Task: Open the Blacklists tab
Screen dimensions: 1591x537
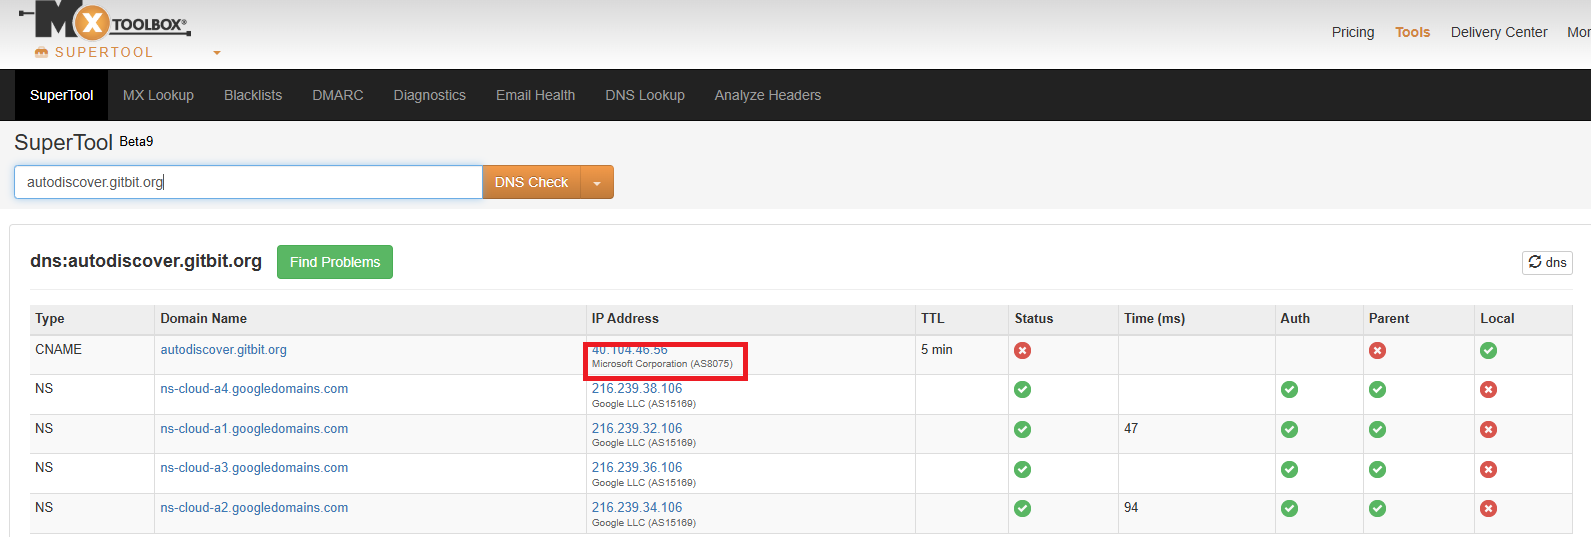Action: click(253, 95)
